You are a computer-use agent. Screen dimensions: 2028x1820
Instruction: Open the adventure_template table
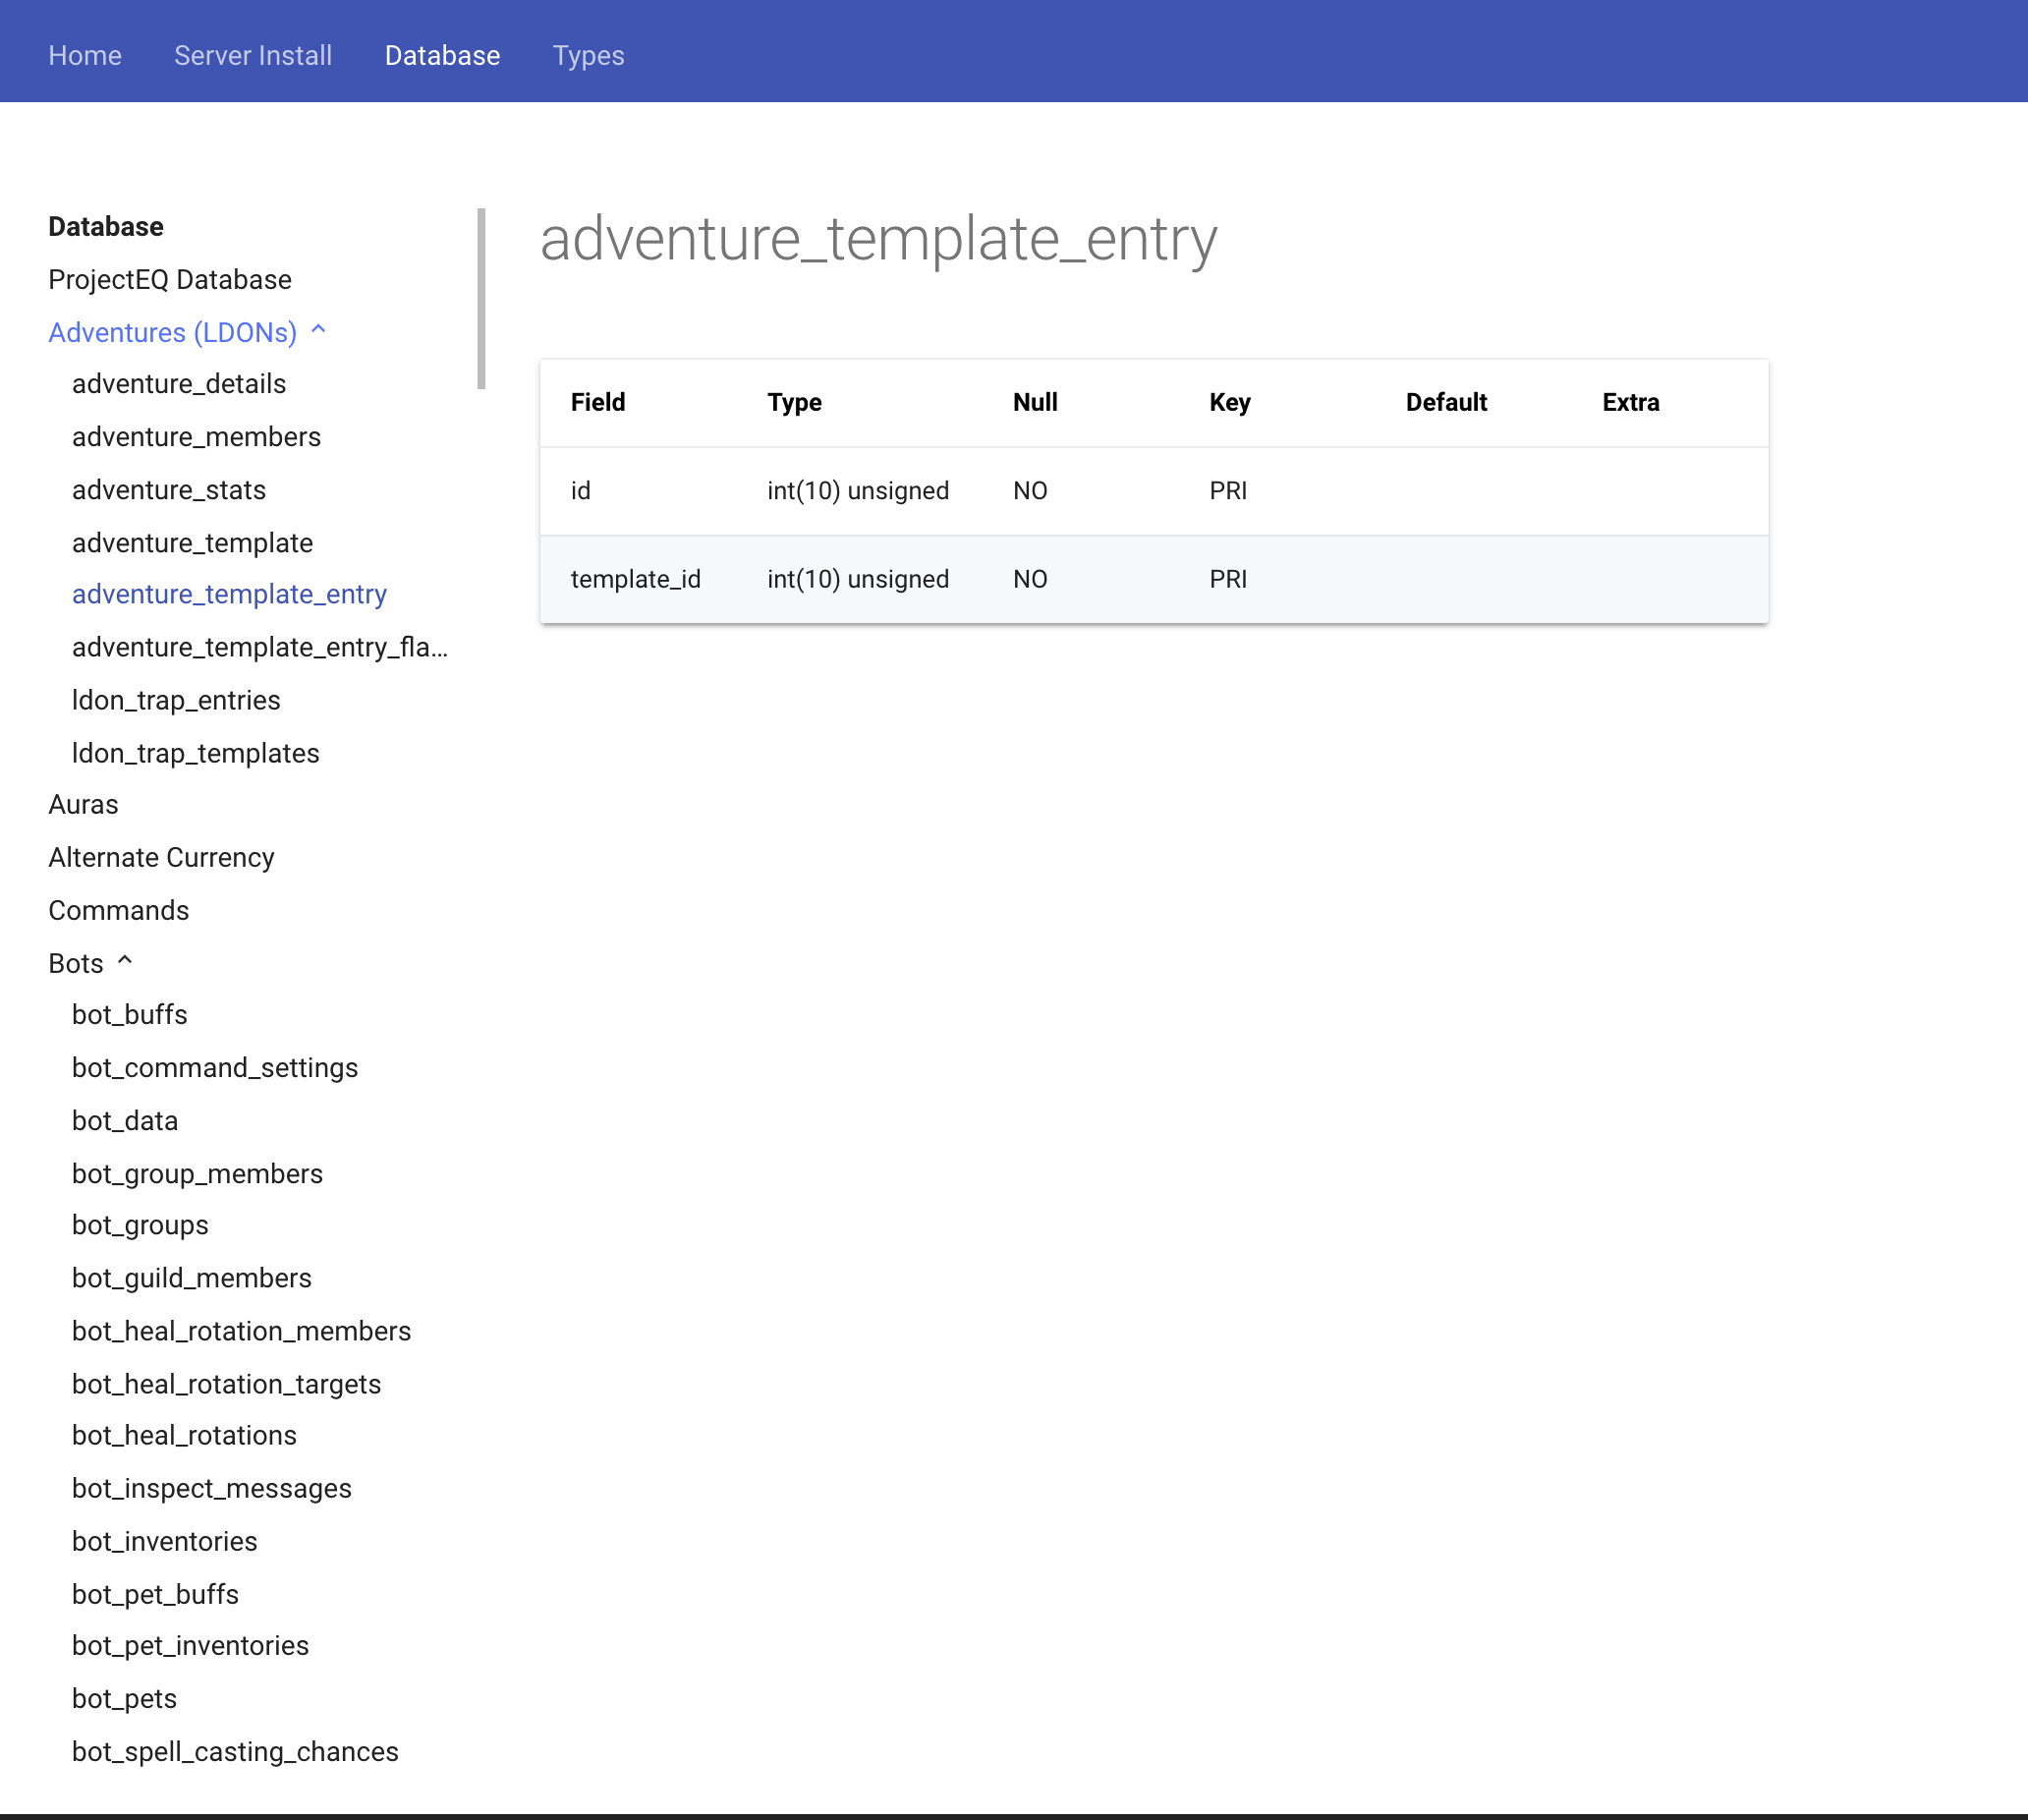click(x=191, y=542)
